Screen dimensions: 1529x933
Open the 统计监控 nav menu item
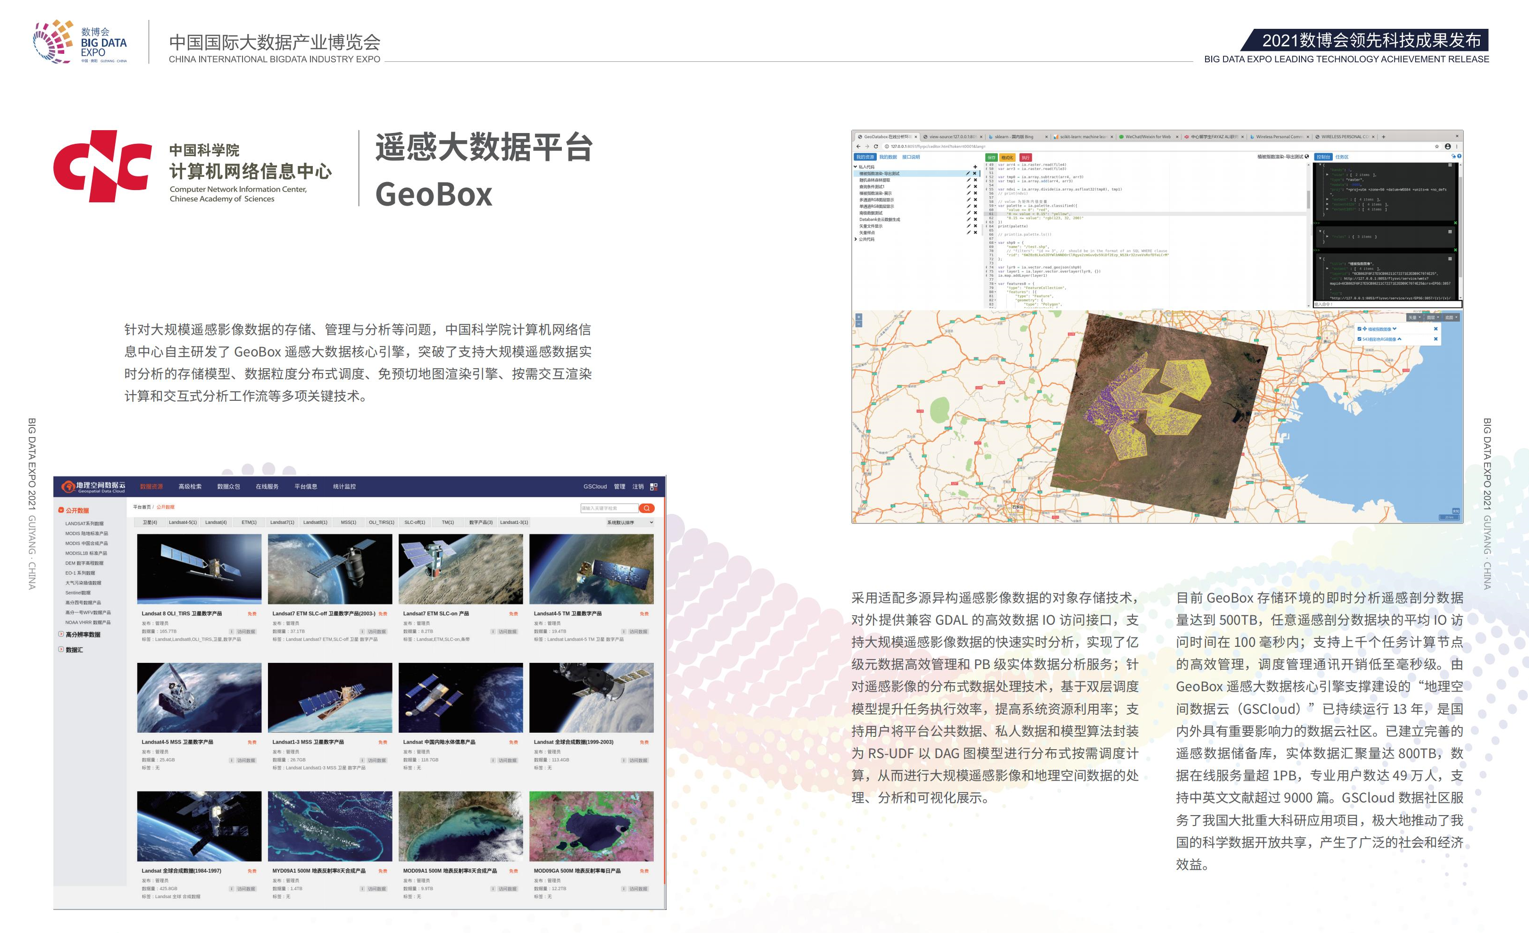pyautogui.click(x=344, y=487)
